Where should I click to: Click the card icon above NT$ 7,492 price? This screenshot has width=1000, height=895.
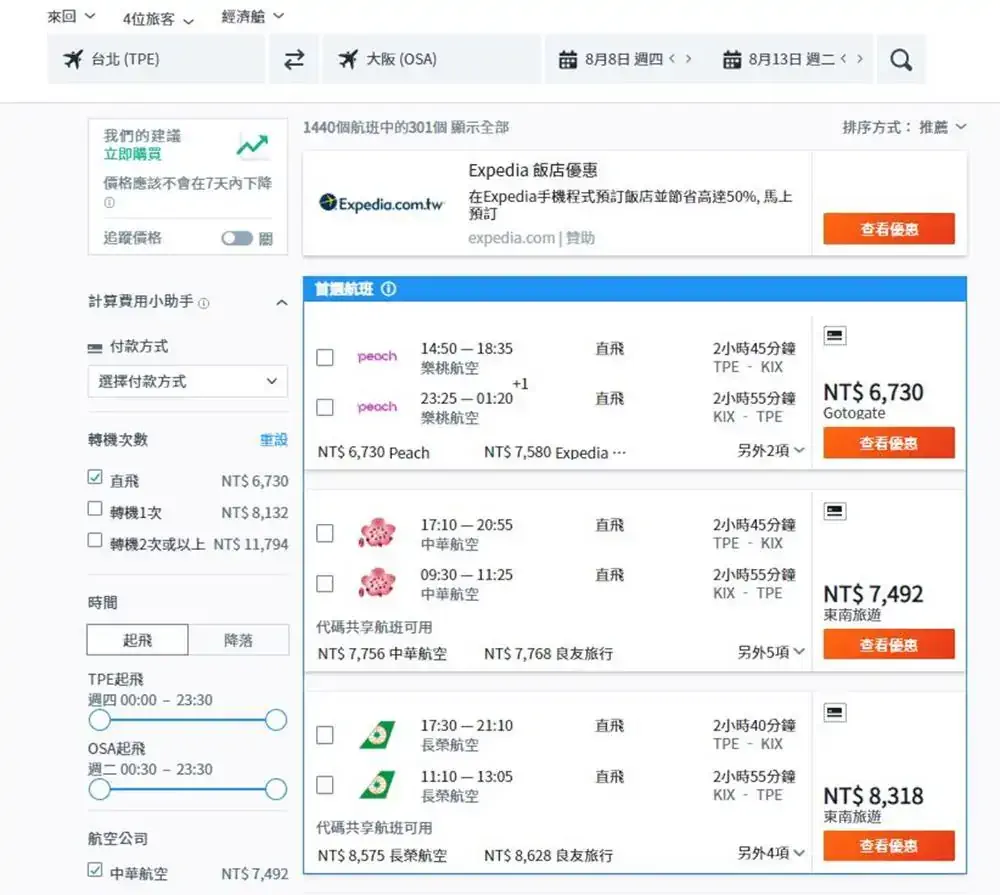(x=834, y=511)
